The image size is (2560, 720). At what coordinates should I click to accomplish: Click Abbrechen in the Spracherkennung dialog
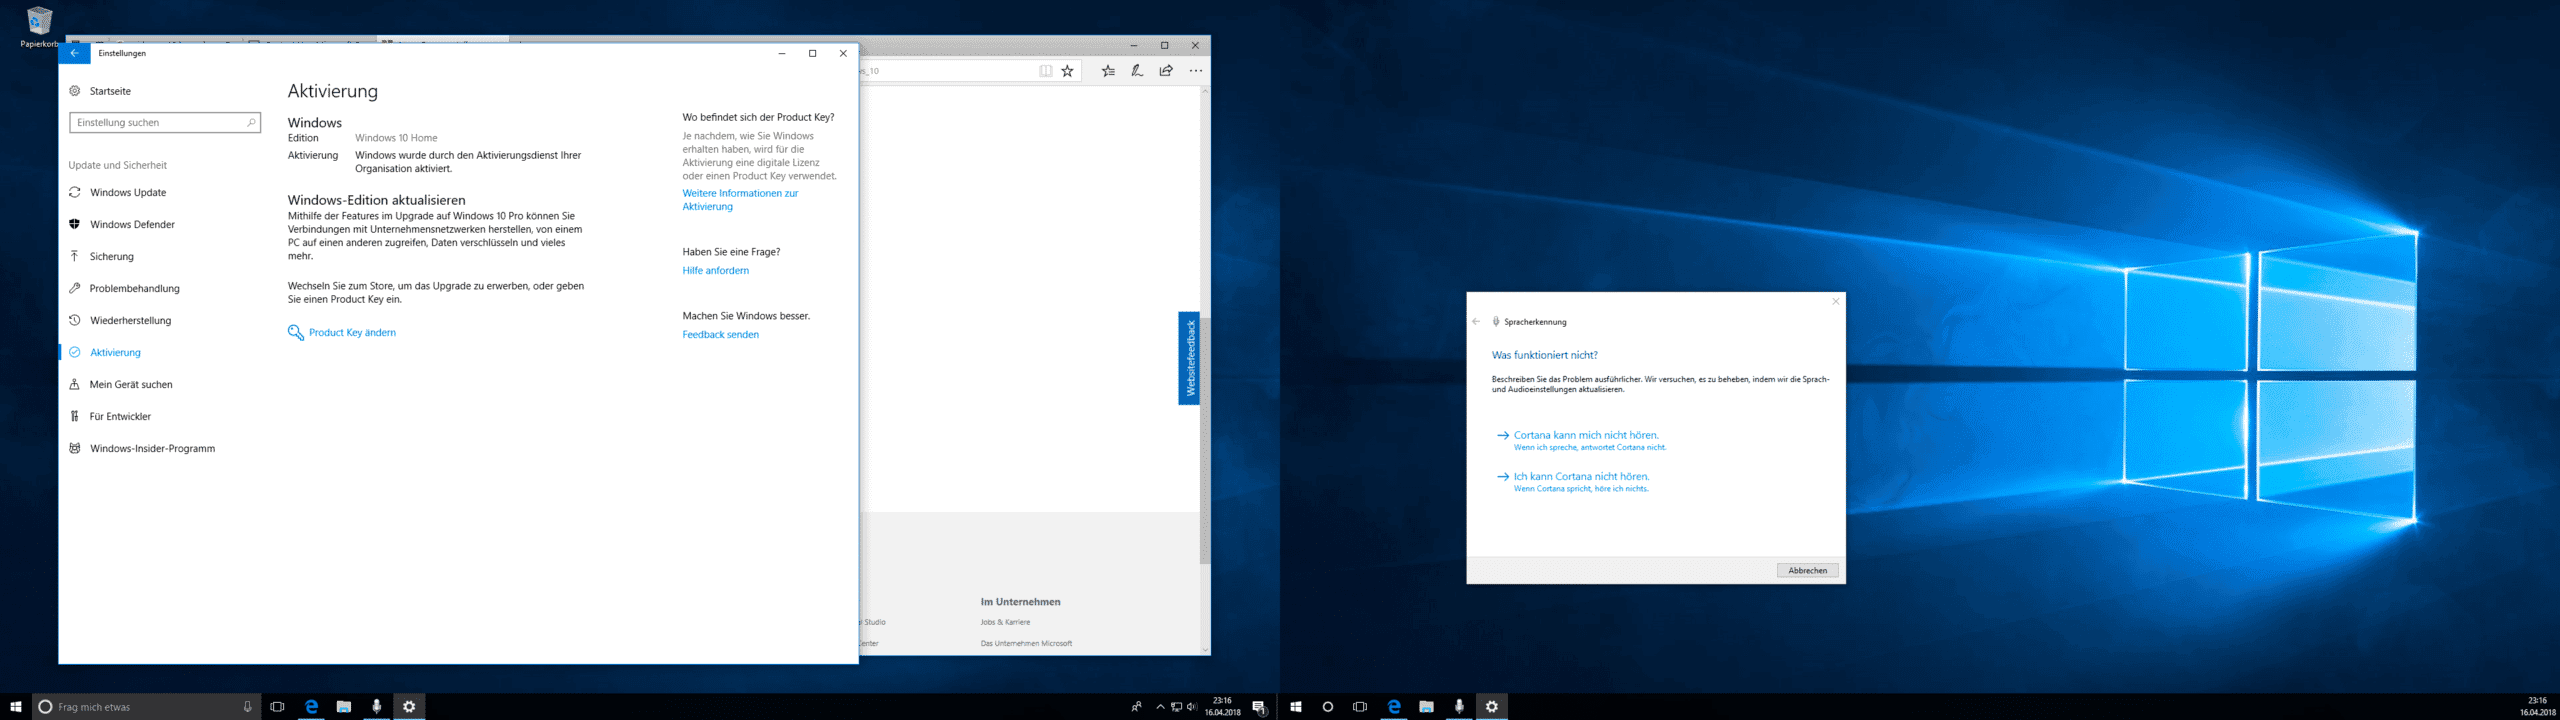pos(1807,570)
